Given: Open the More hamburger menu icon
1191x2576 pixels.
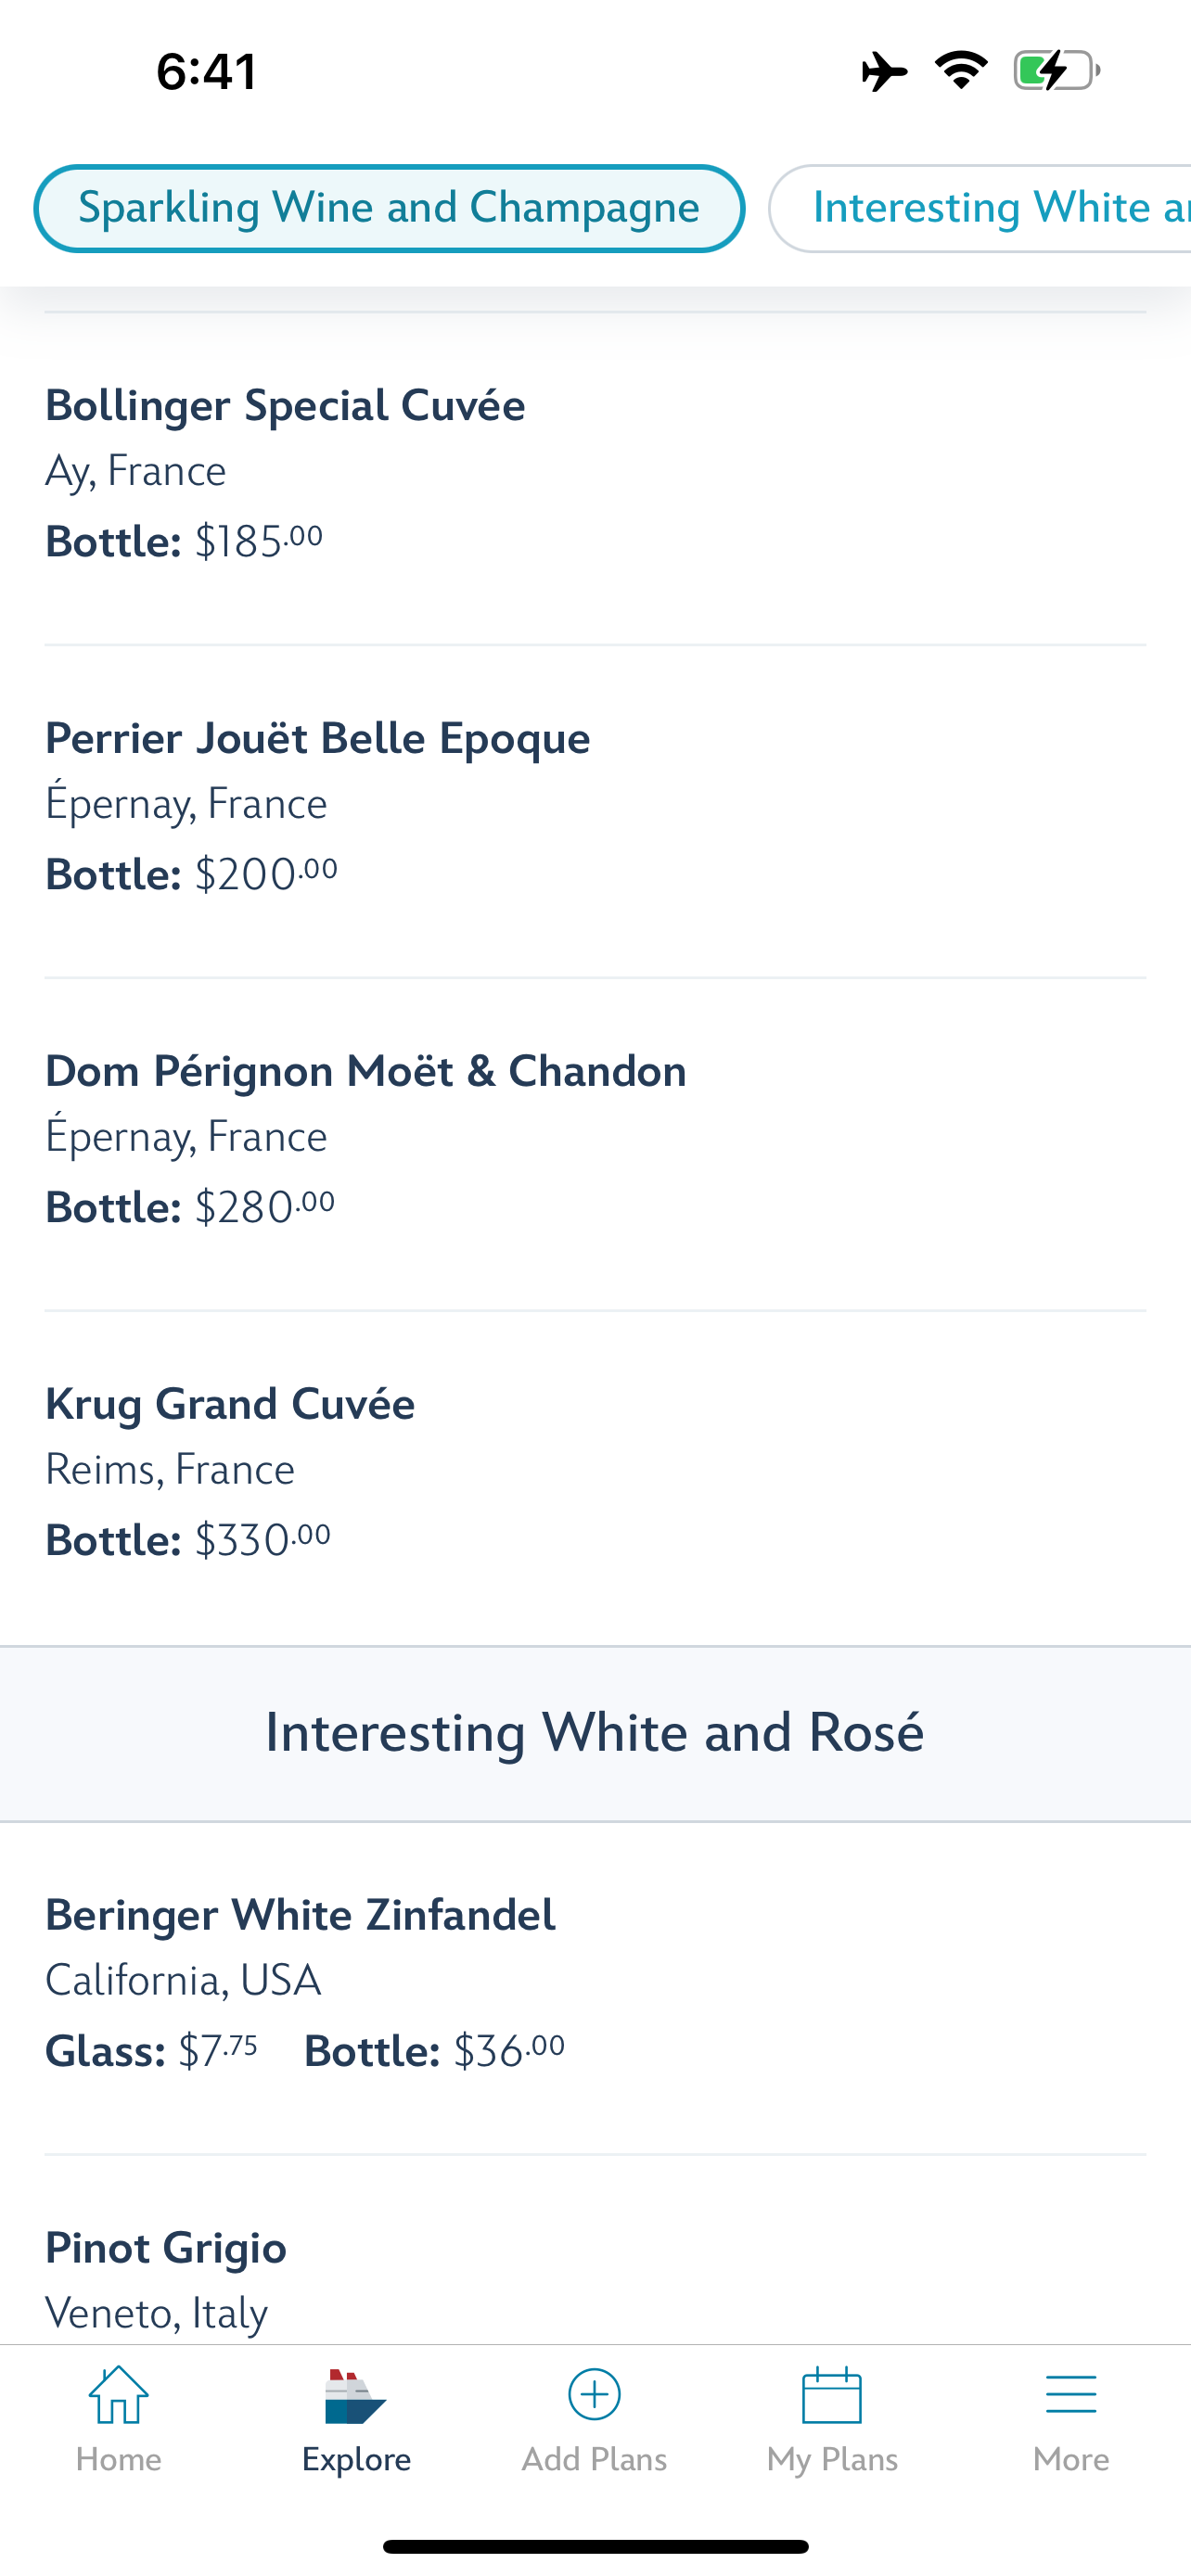Looking at the screenshot, I should tap(1070, 2395).
